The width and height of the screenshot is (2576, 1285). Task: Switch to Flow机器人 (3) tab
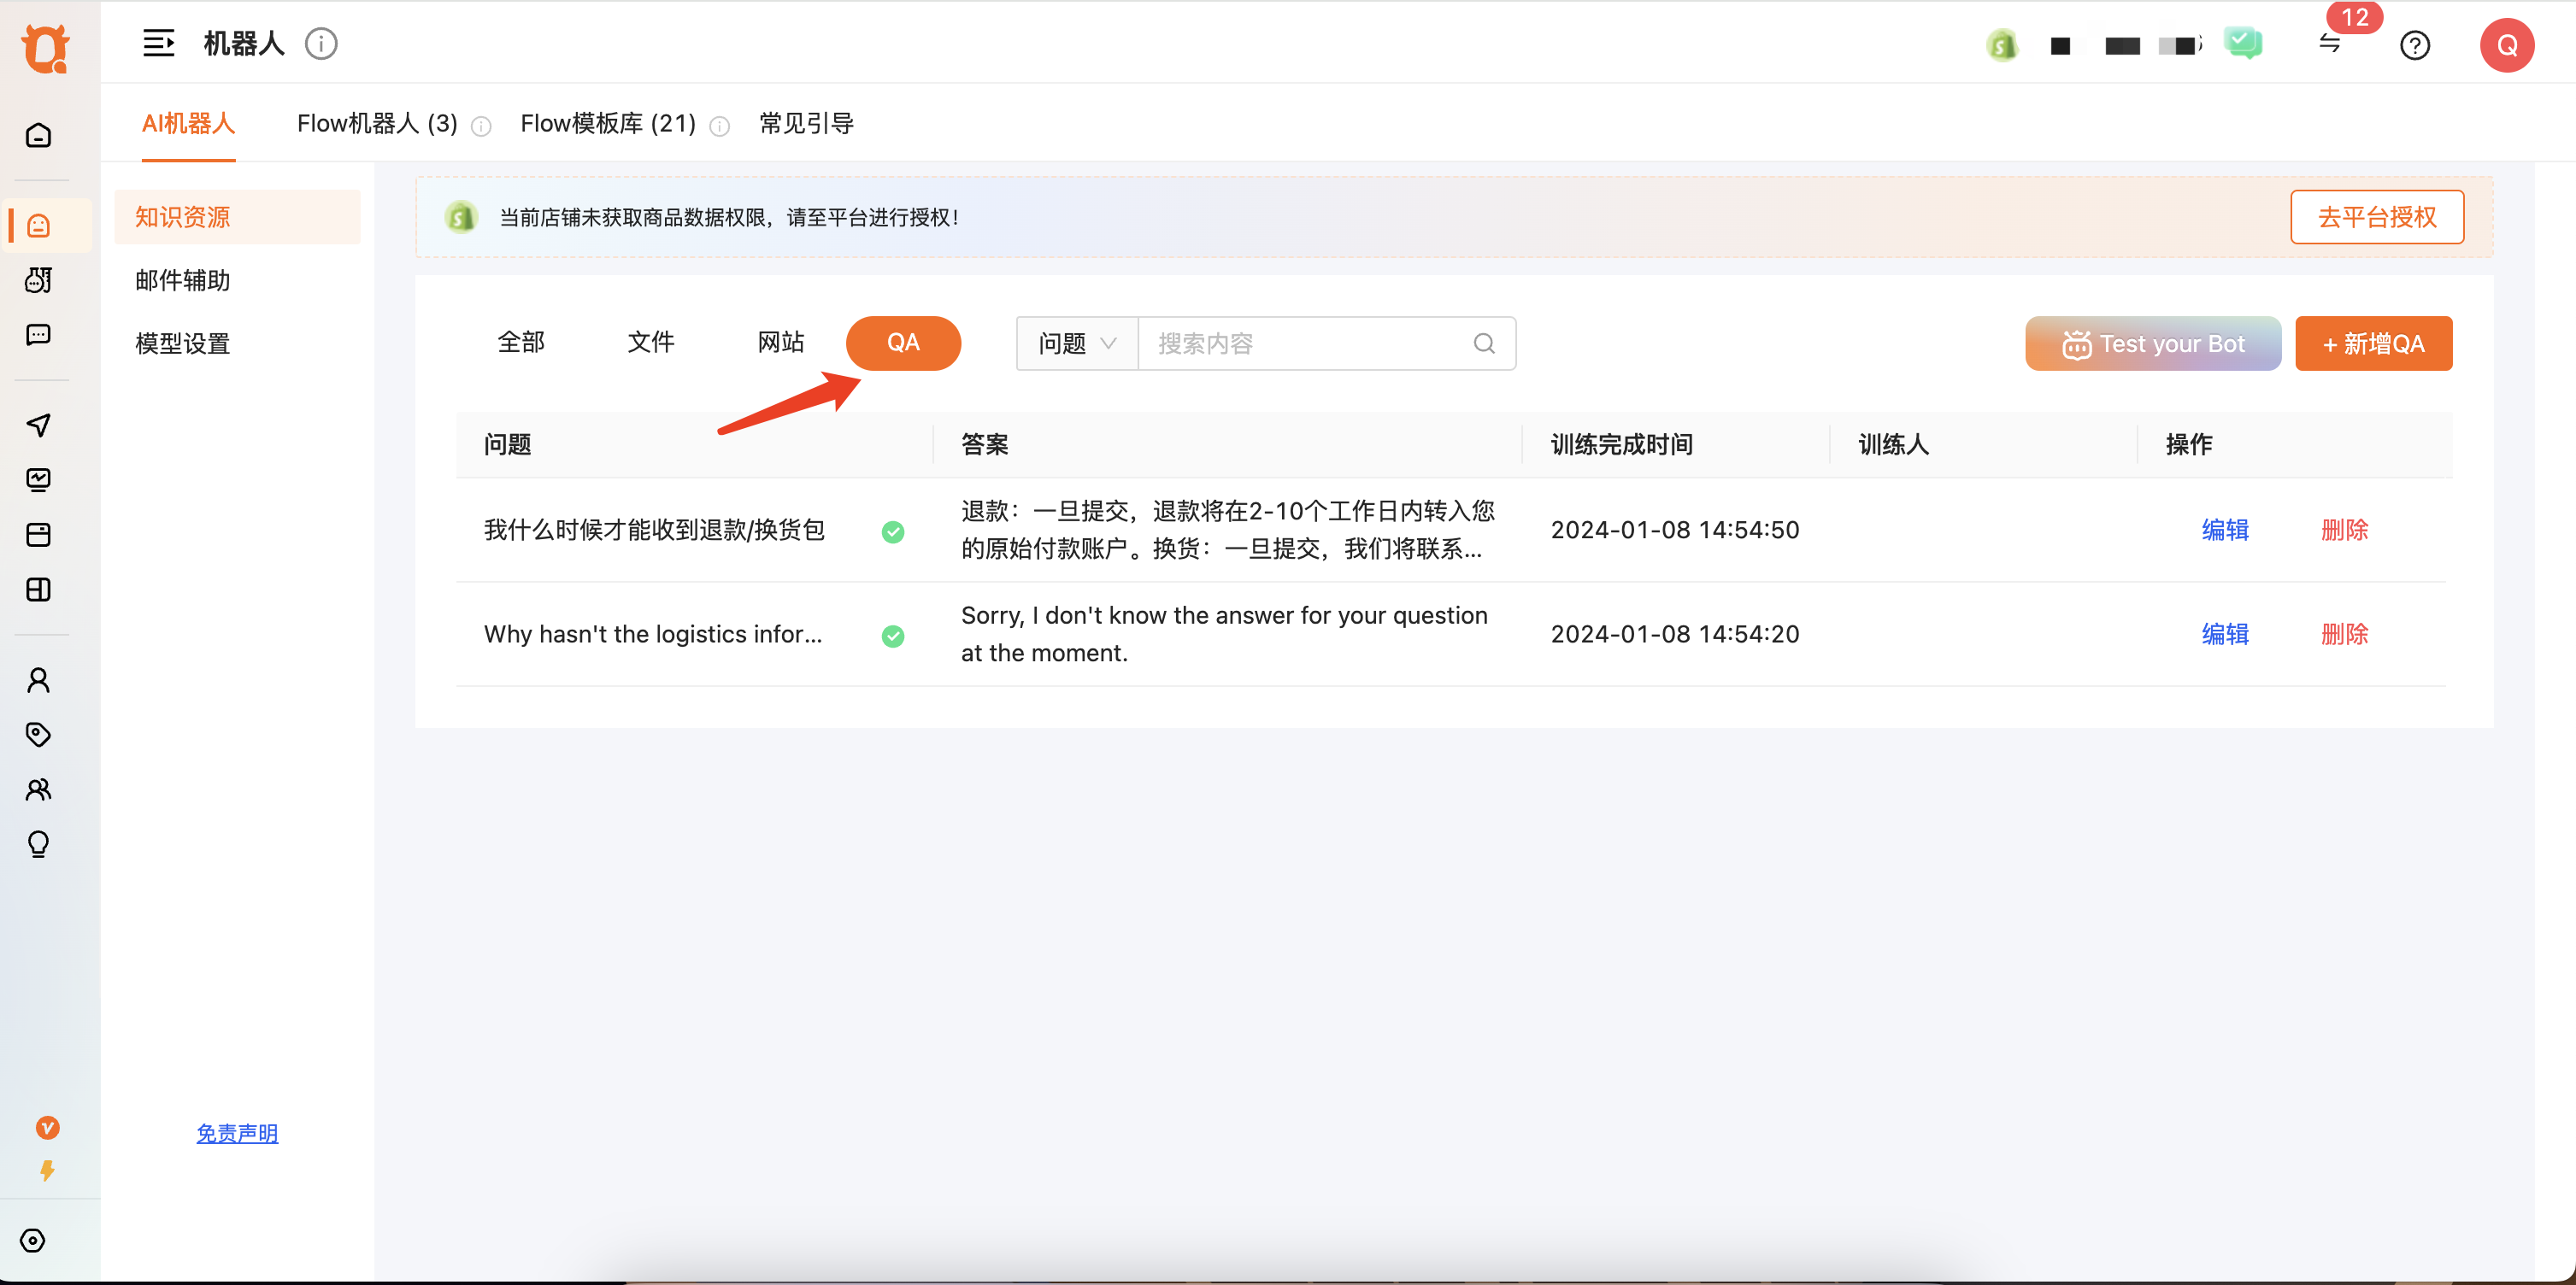[377, 124]
